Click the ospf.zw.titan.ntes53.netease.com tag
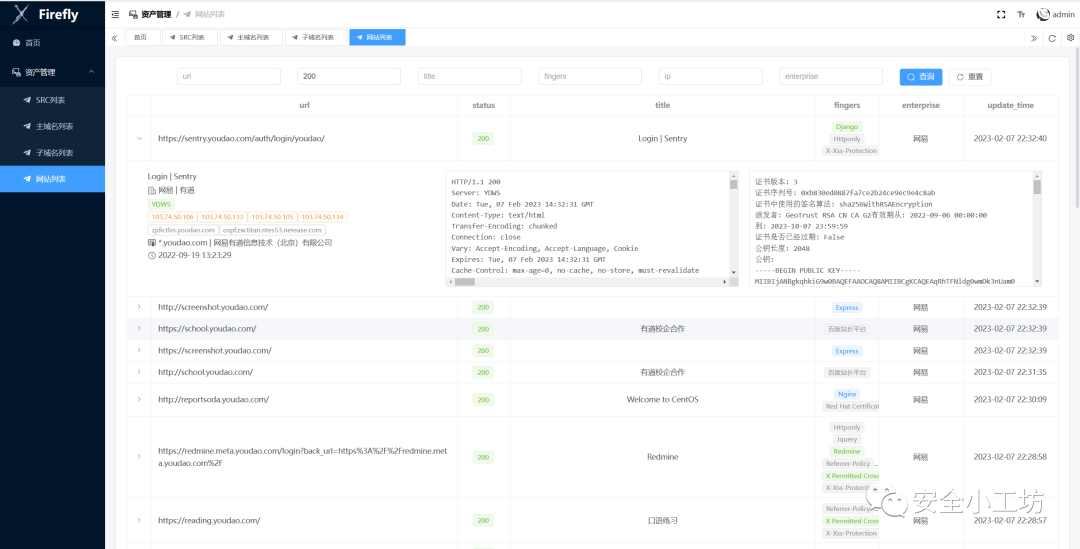Viewport: 1080px width, 549px height. click(273, 230)
